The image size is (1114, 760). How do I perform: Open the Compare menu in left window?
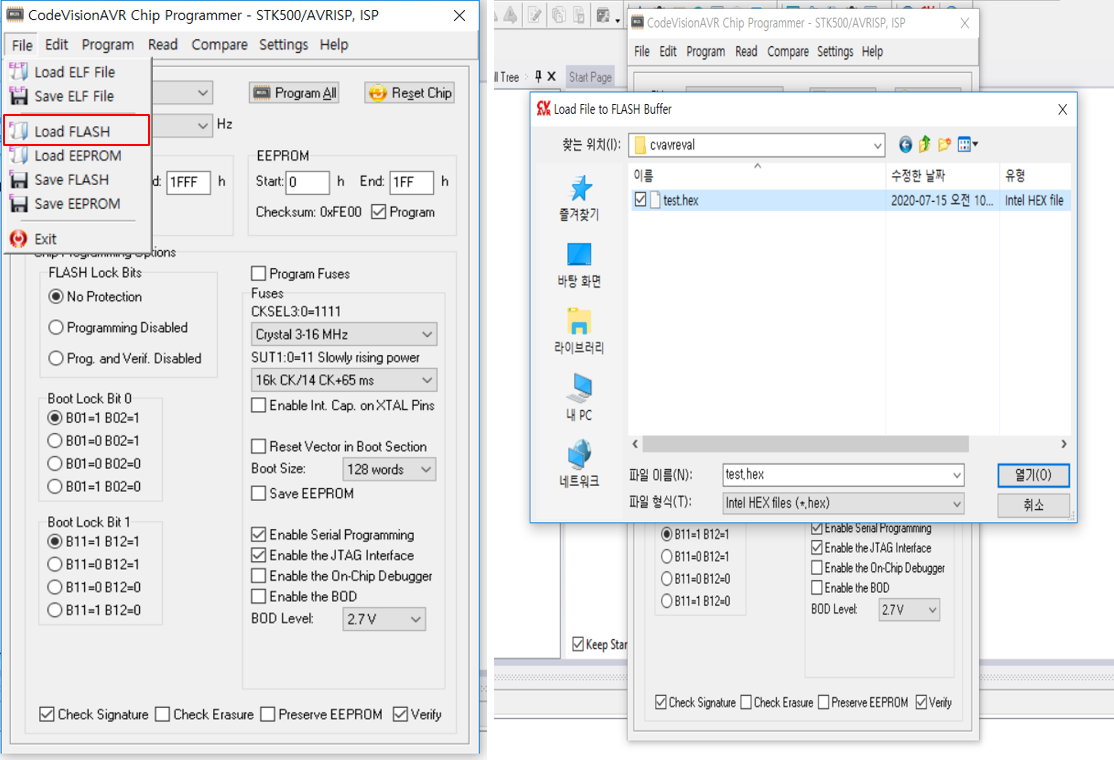[220, 45]
